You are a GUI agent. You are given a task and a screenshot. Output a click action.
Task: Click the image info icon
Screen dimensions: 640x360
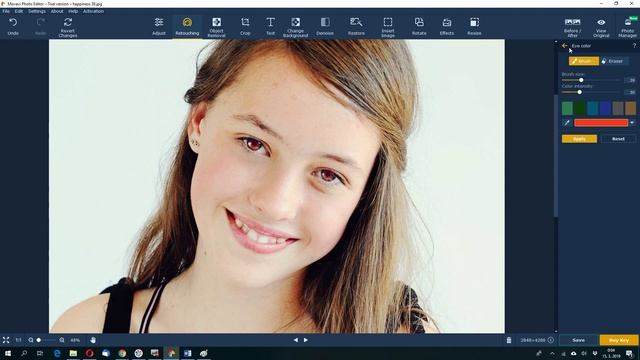(x=551, y=340)
